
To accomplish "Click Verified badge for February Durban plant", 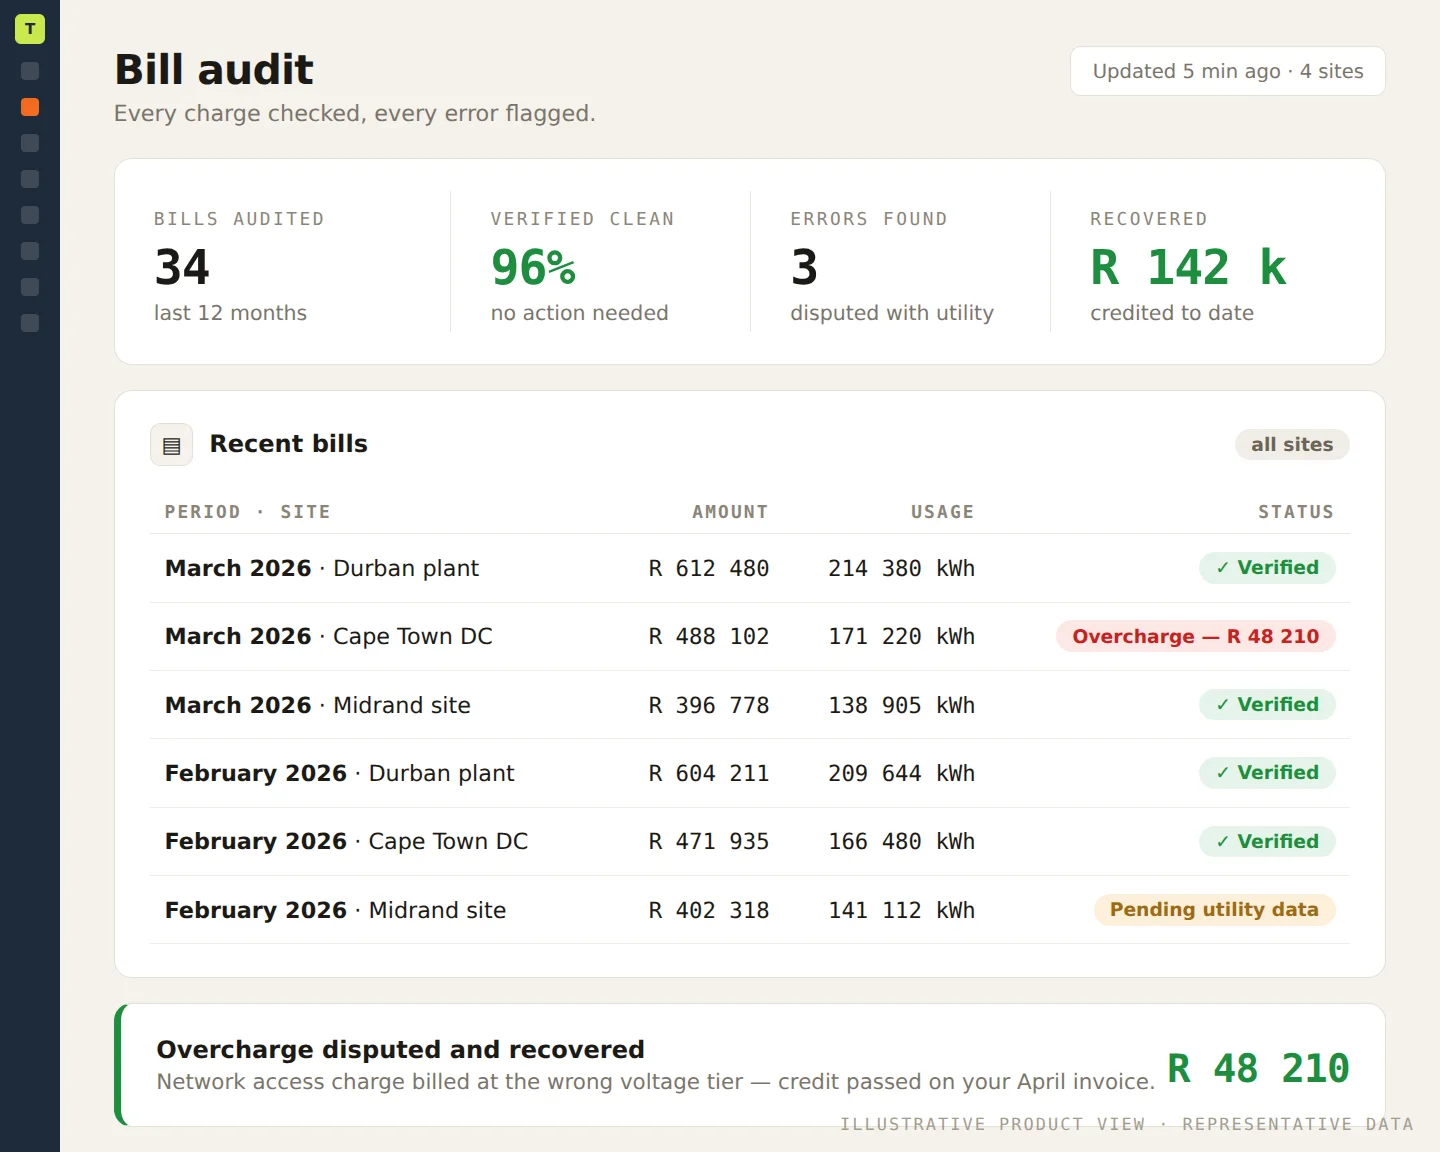I will point(1267,772).
